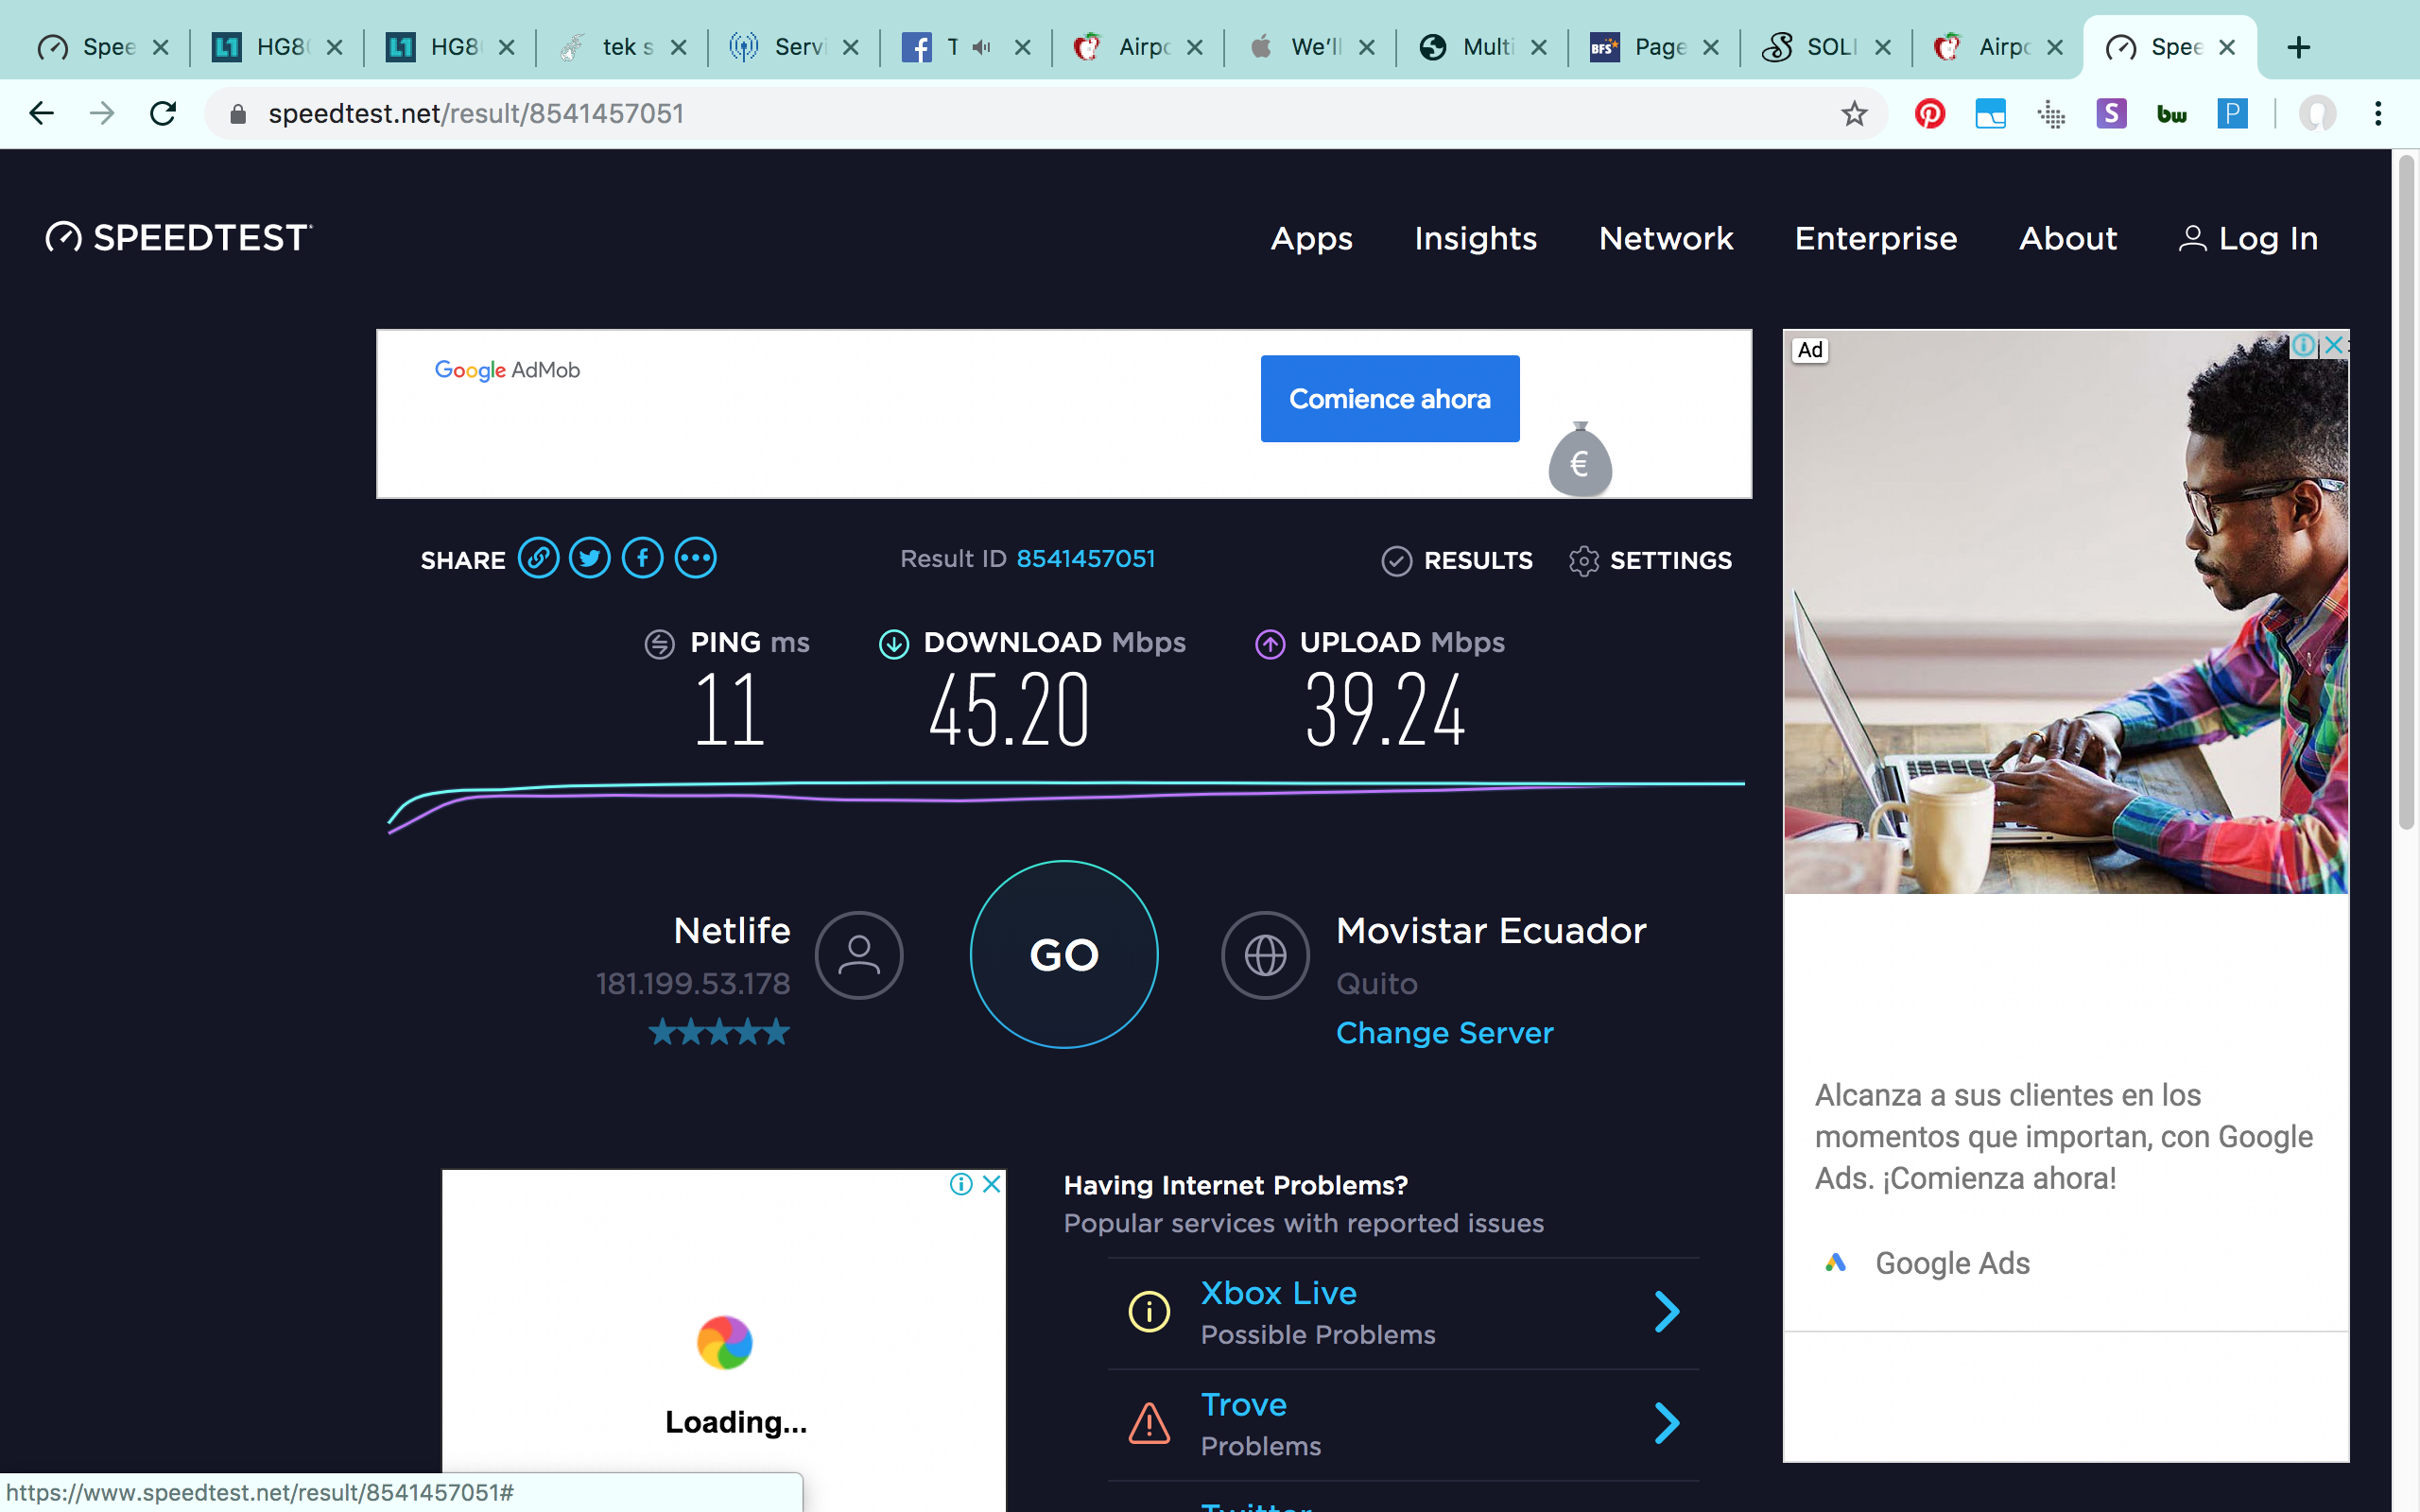Viewport: 2420px width, 1512px height.
Task: Share result on Twitter icon
Action: [x=590, y=558]
